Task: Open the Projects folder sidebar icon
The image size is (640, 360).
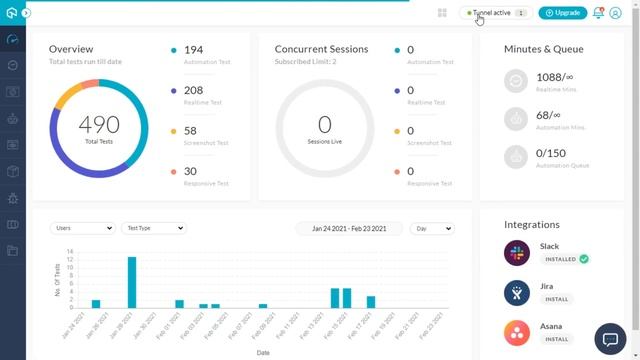Action: tap(13, 251)
